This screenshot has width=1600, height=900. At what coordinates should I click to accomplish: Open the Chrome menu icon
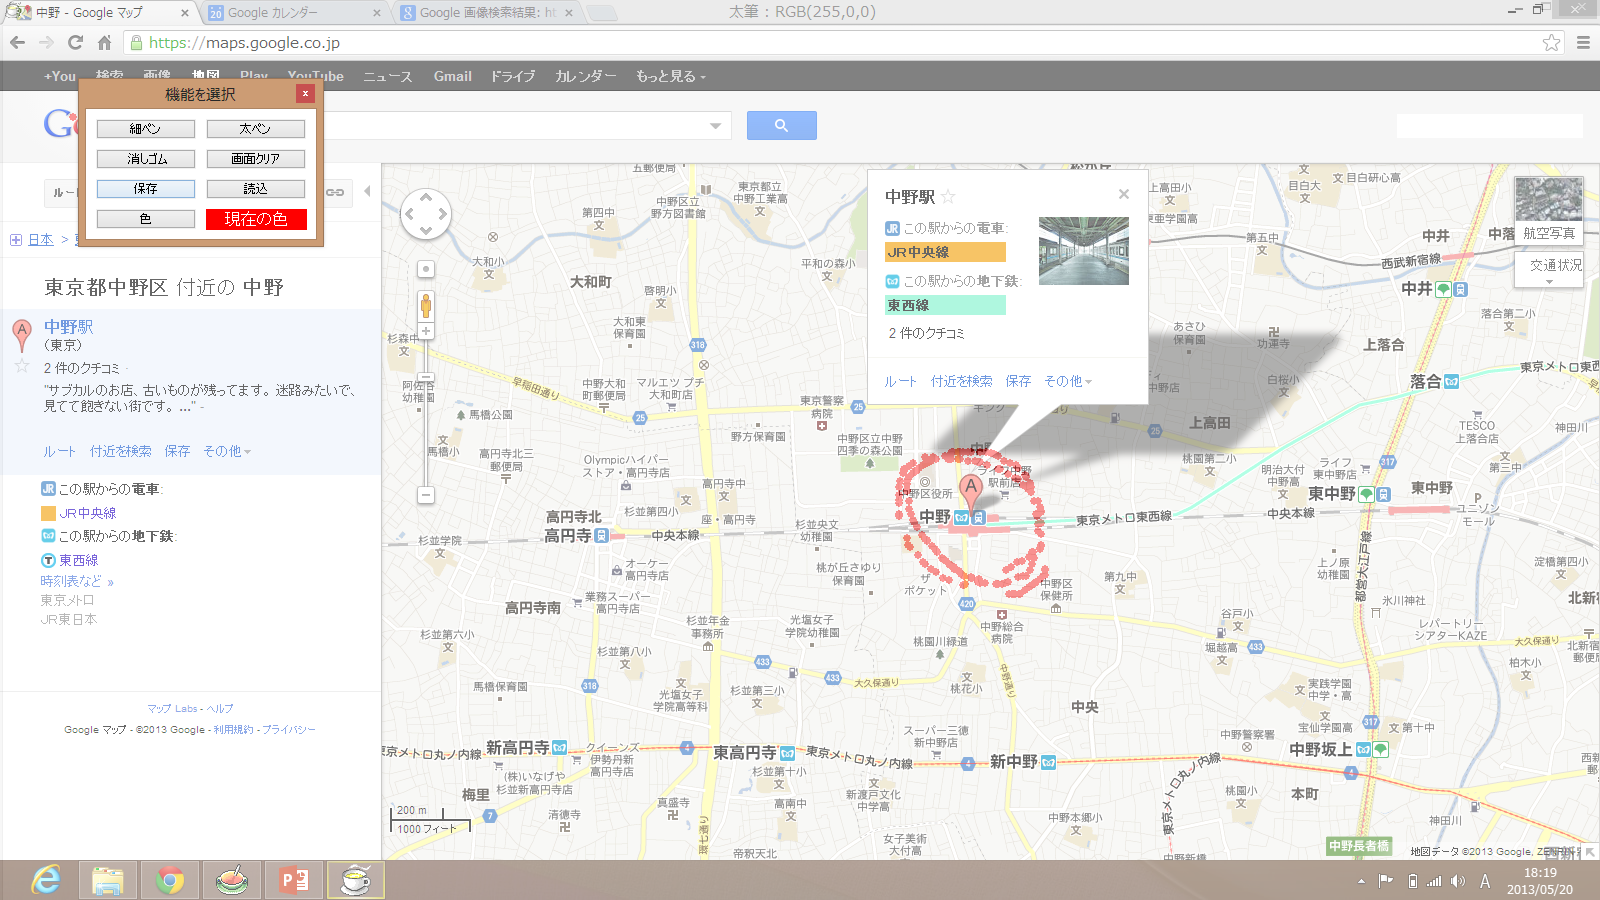tap(1583, 42)
